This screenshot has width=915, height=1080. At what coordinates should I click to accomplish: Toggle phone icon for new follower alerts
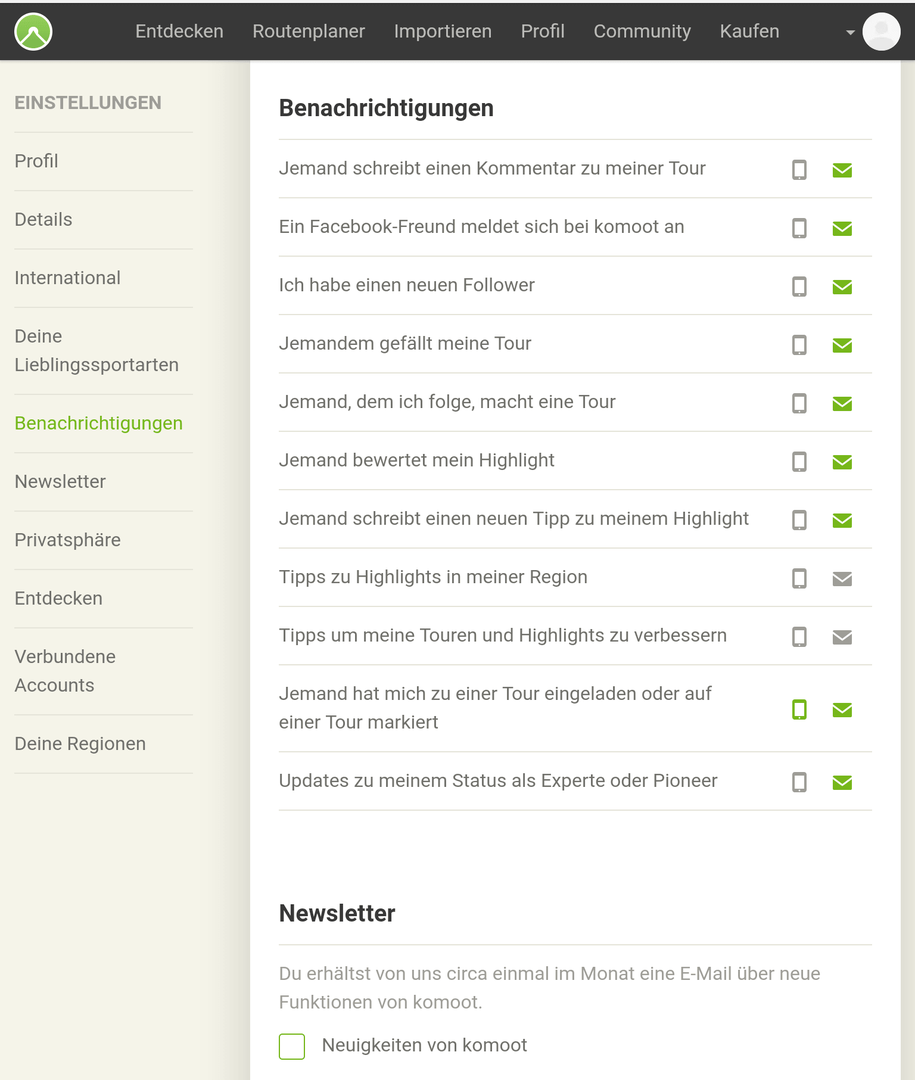[799, 287]
